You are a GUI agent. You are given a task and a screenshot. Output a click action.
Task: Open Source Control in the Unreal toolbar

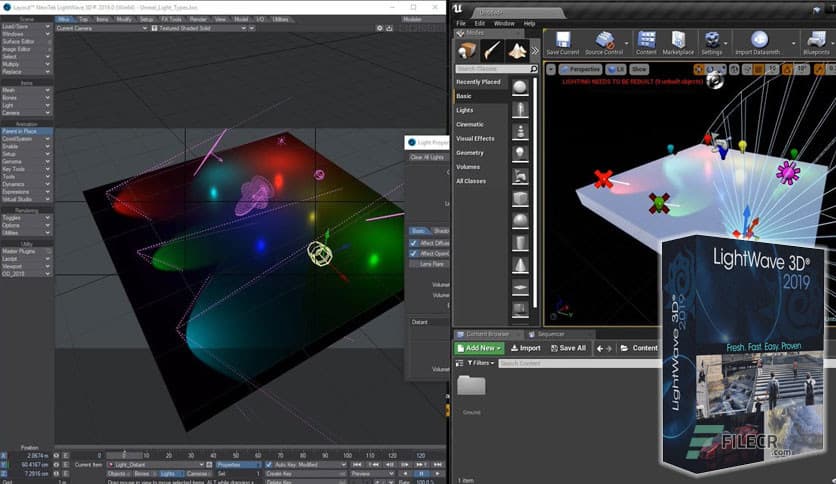(x=604, y=43)
